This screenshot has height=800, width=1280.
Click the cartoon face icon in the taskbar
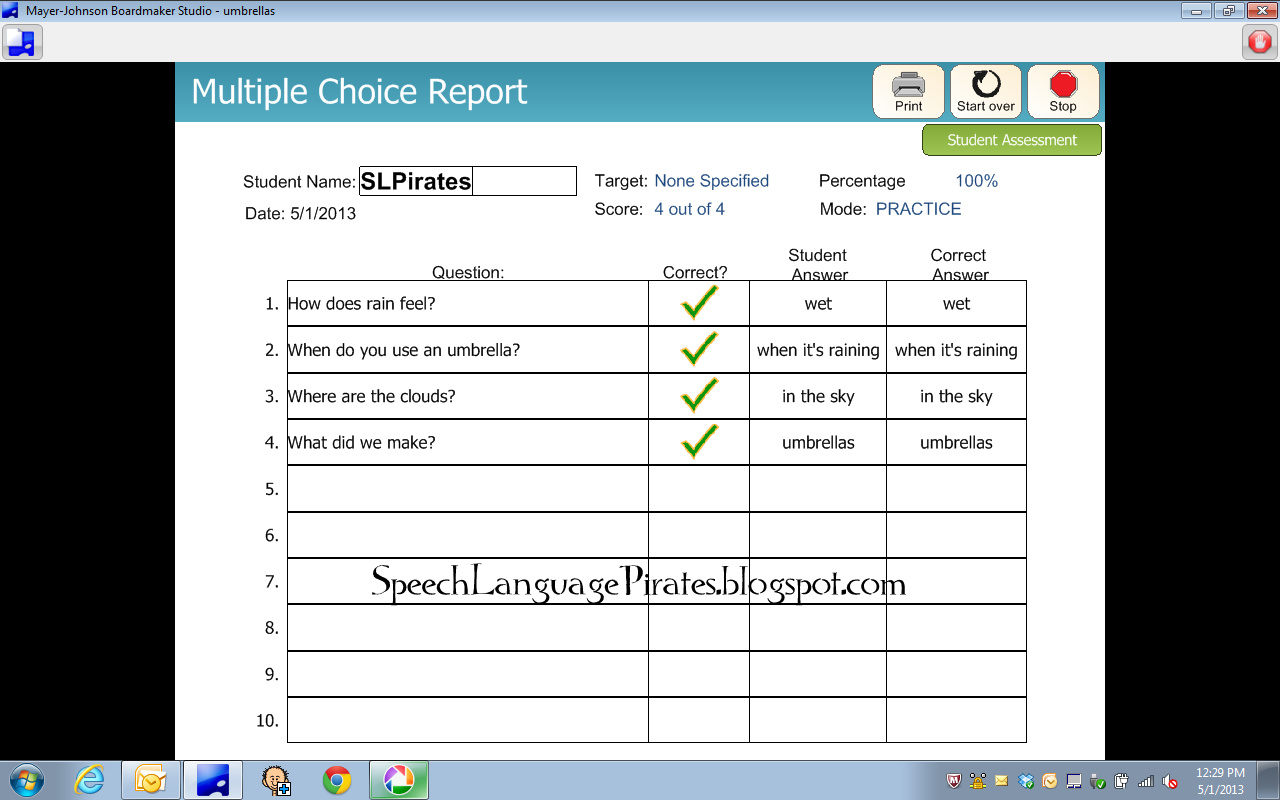click(x=276, y=780)
